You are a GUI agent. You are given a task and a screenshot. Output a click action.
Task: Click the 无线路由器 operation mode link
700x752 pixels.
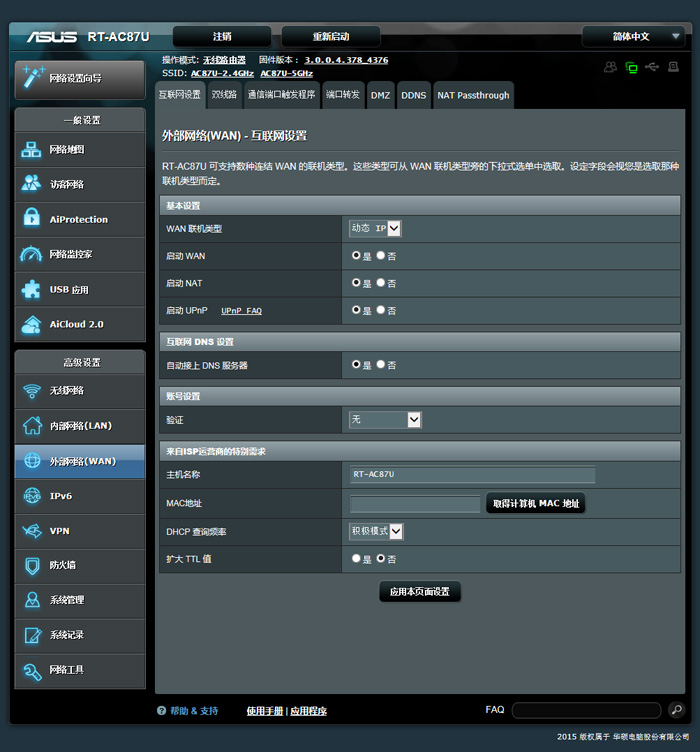tap(224, 60)
